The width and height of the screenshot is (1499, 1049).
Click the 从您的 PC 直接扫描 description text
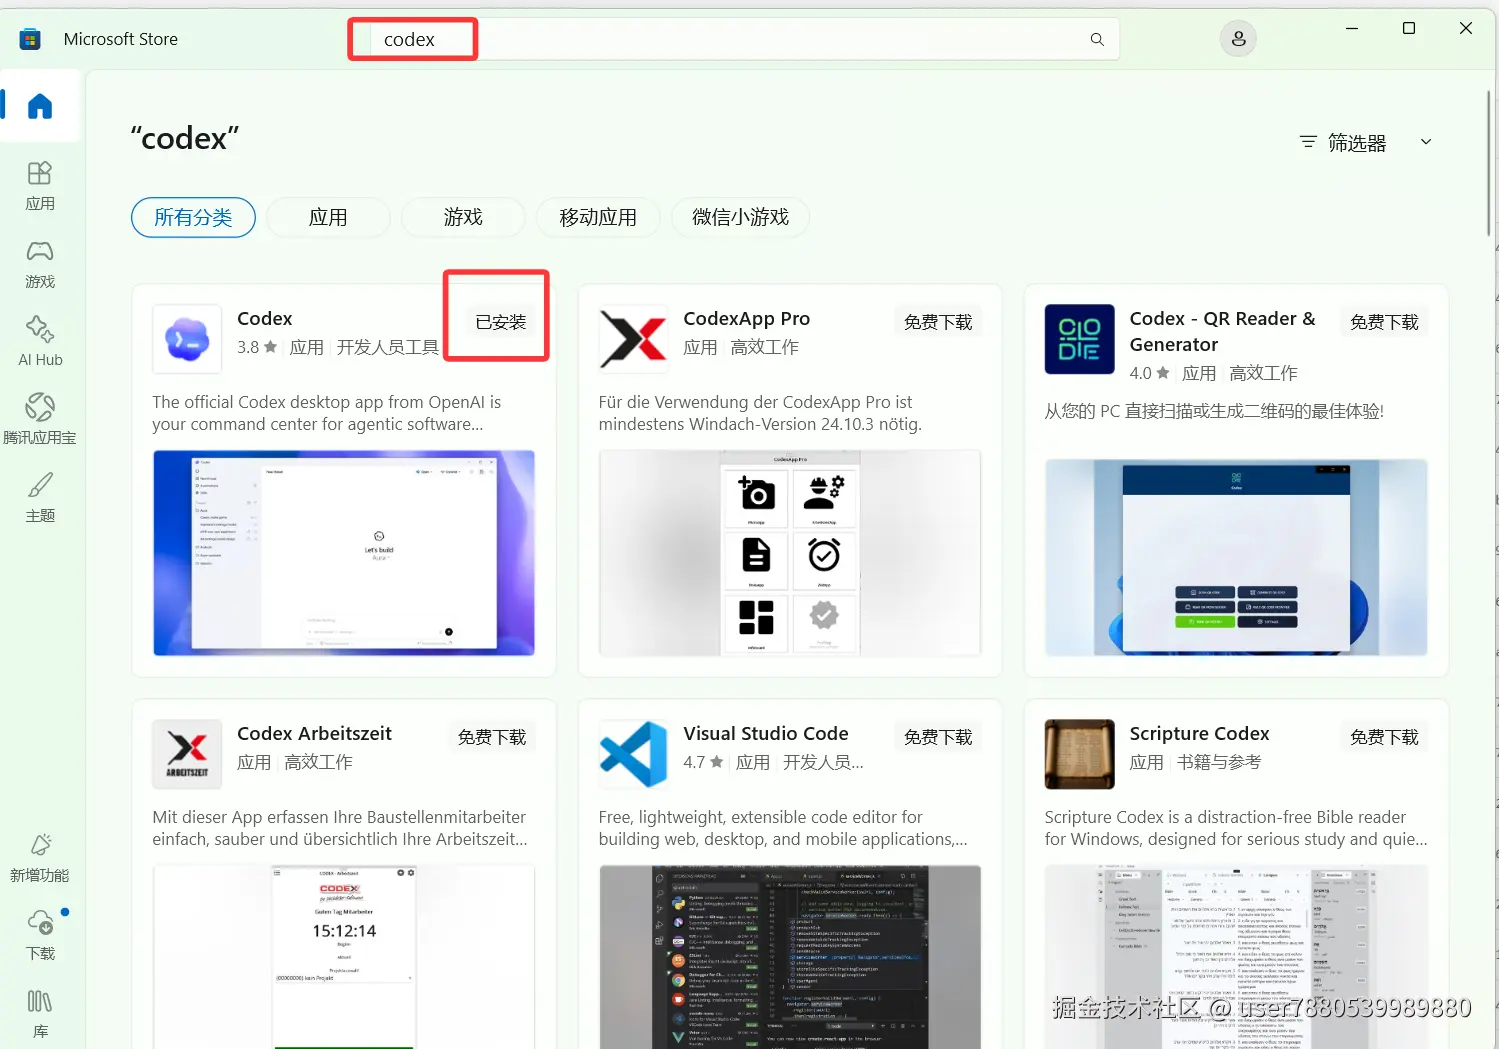pos(1214,411)
